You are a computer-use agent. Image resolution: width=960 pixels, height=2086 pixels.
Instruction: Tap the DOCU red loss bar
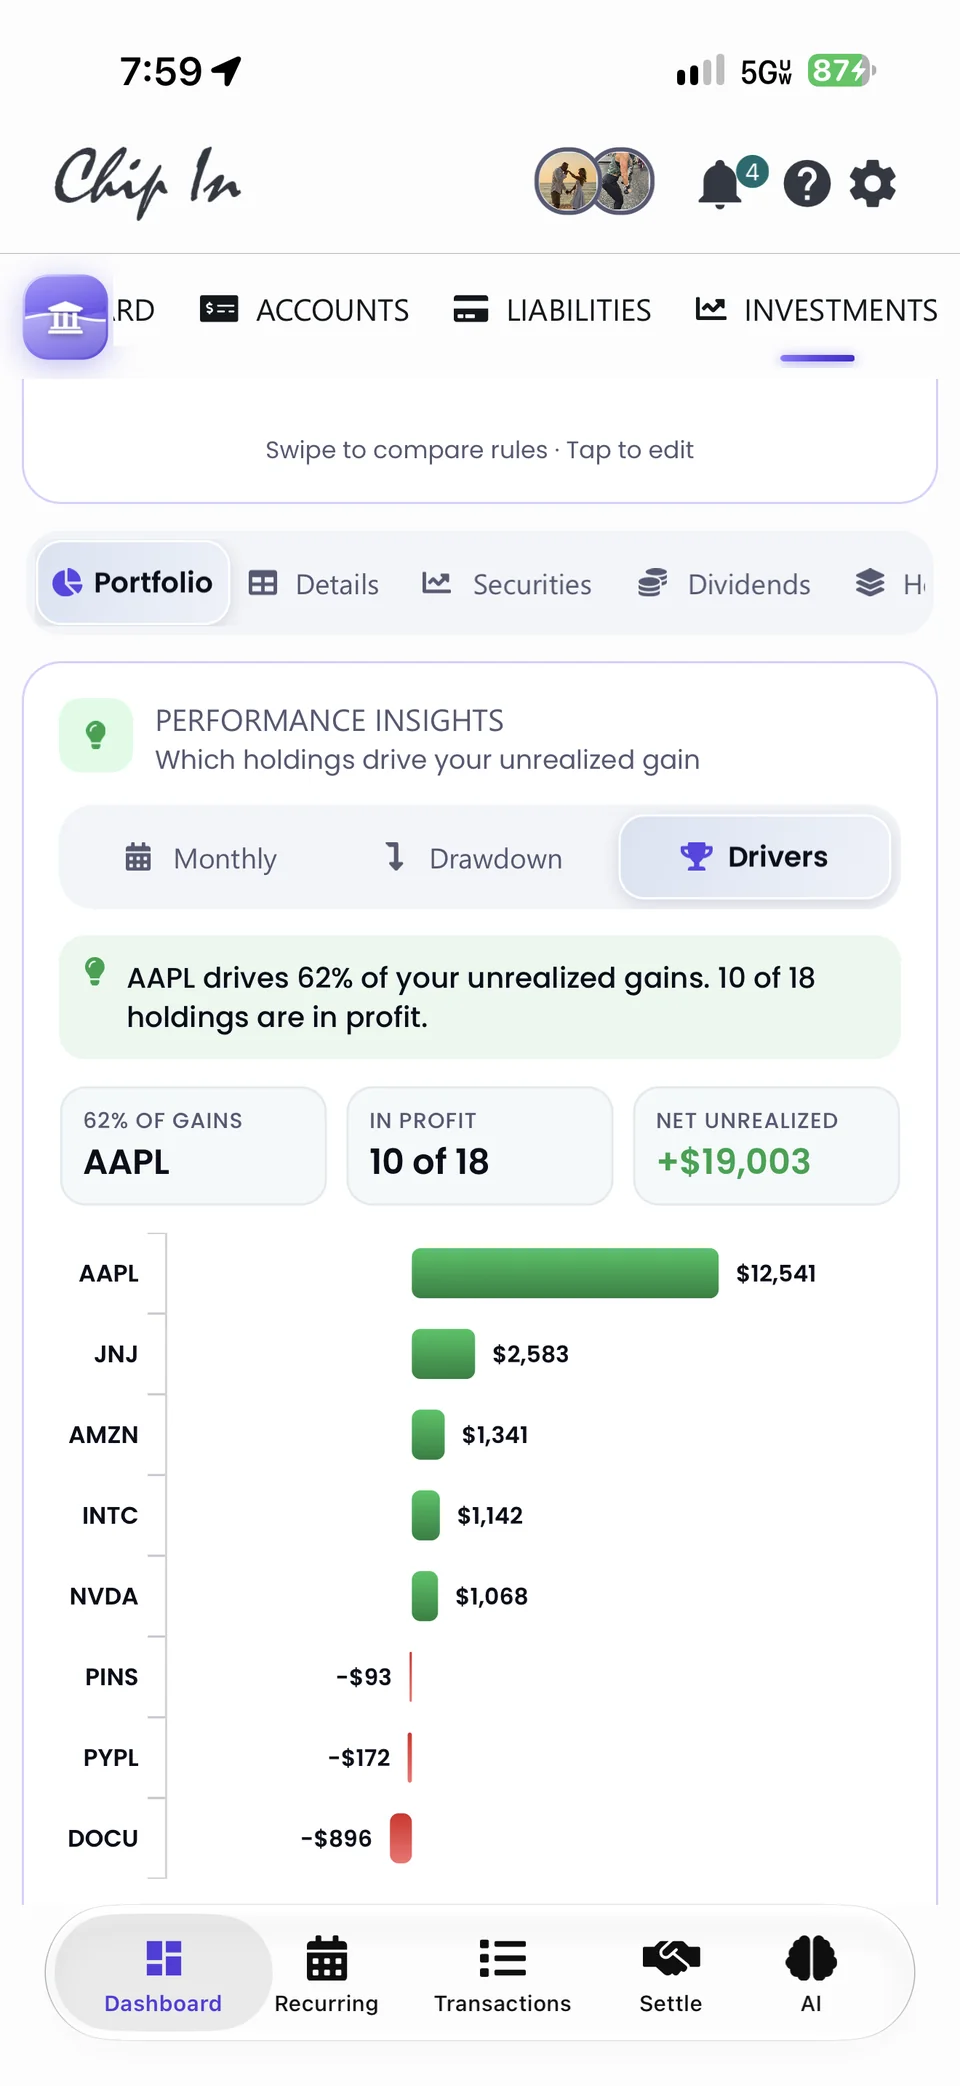pos(401,1838)
